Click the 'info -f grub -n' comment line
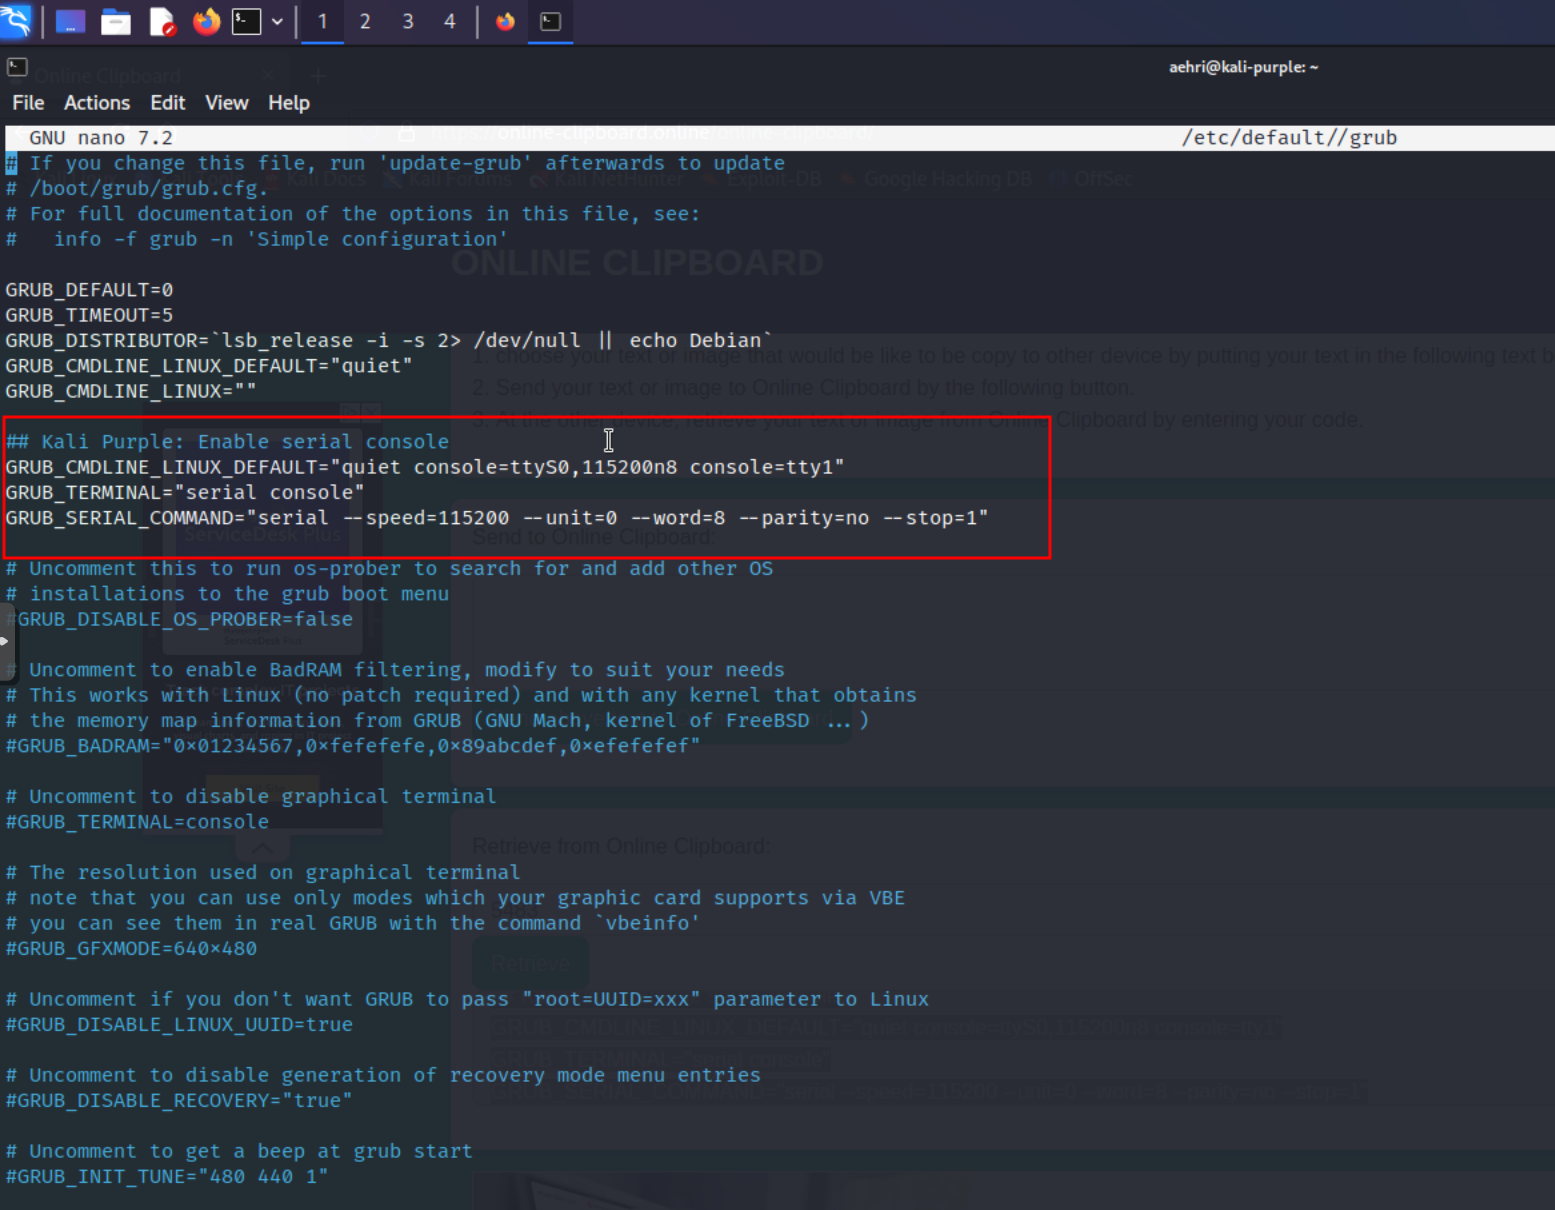 point(257,239)
